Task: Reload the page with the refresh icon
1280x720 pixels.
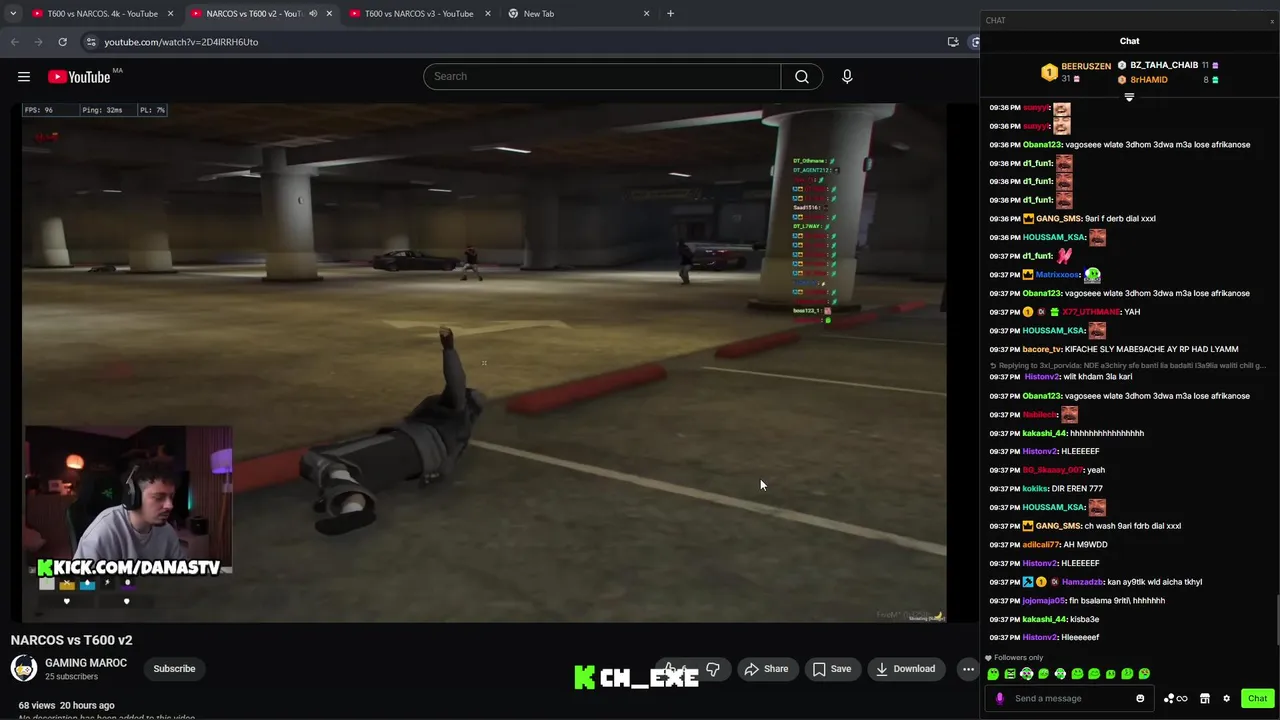Action: 62,42
